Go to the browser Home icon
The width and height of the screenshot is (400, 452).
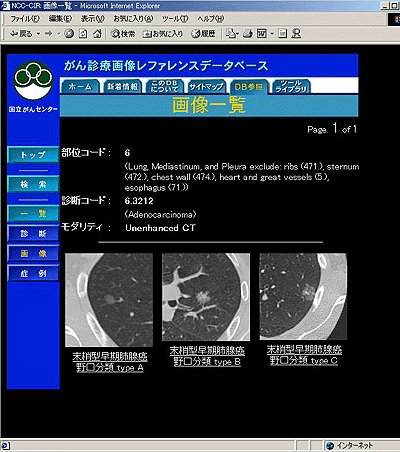(x=97, y=33)
